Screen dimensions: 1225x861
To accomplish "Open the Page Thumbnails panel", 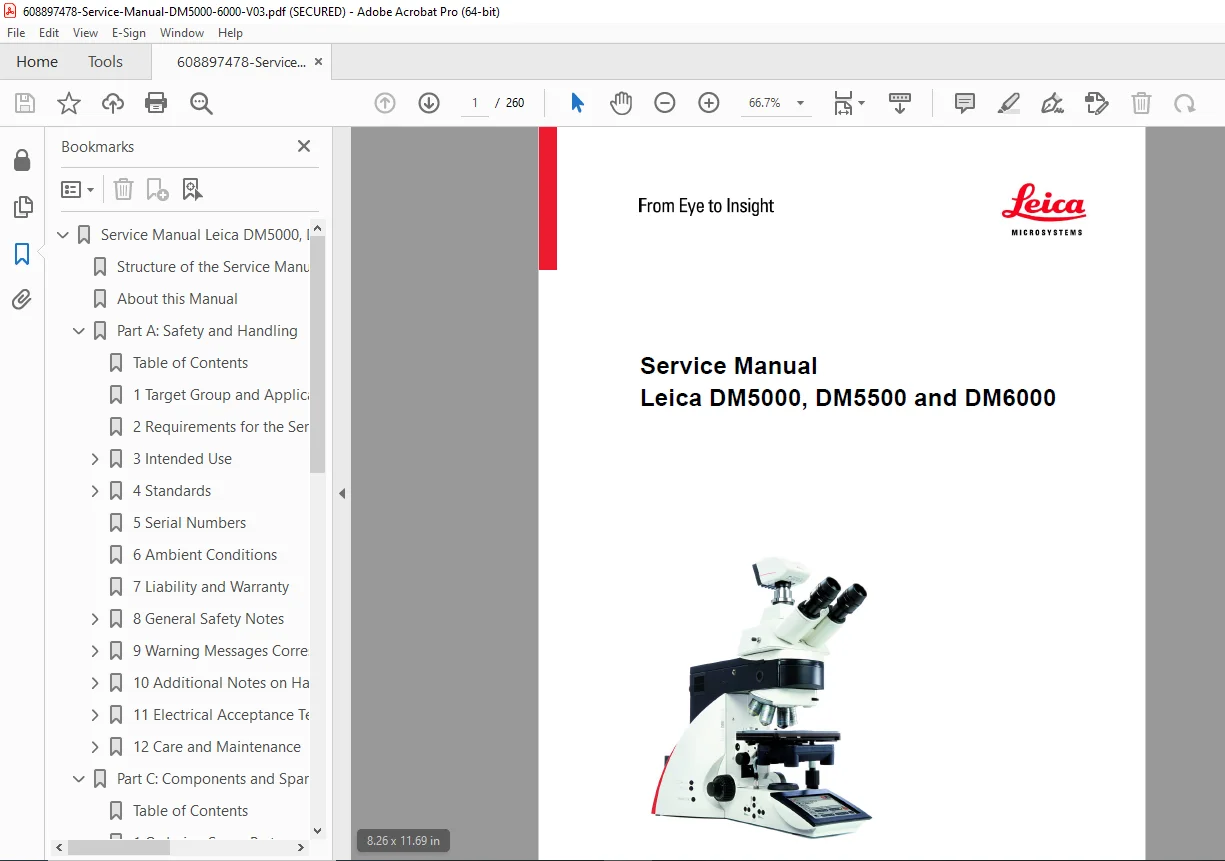I will click(22, 207).
